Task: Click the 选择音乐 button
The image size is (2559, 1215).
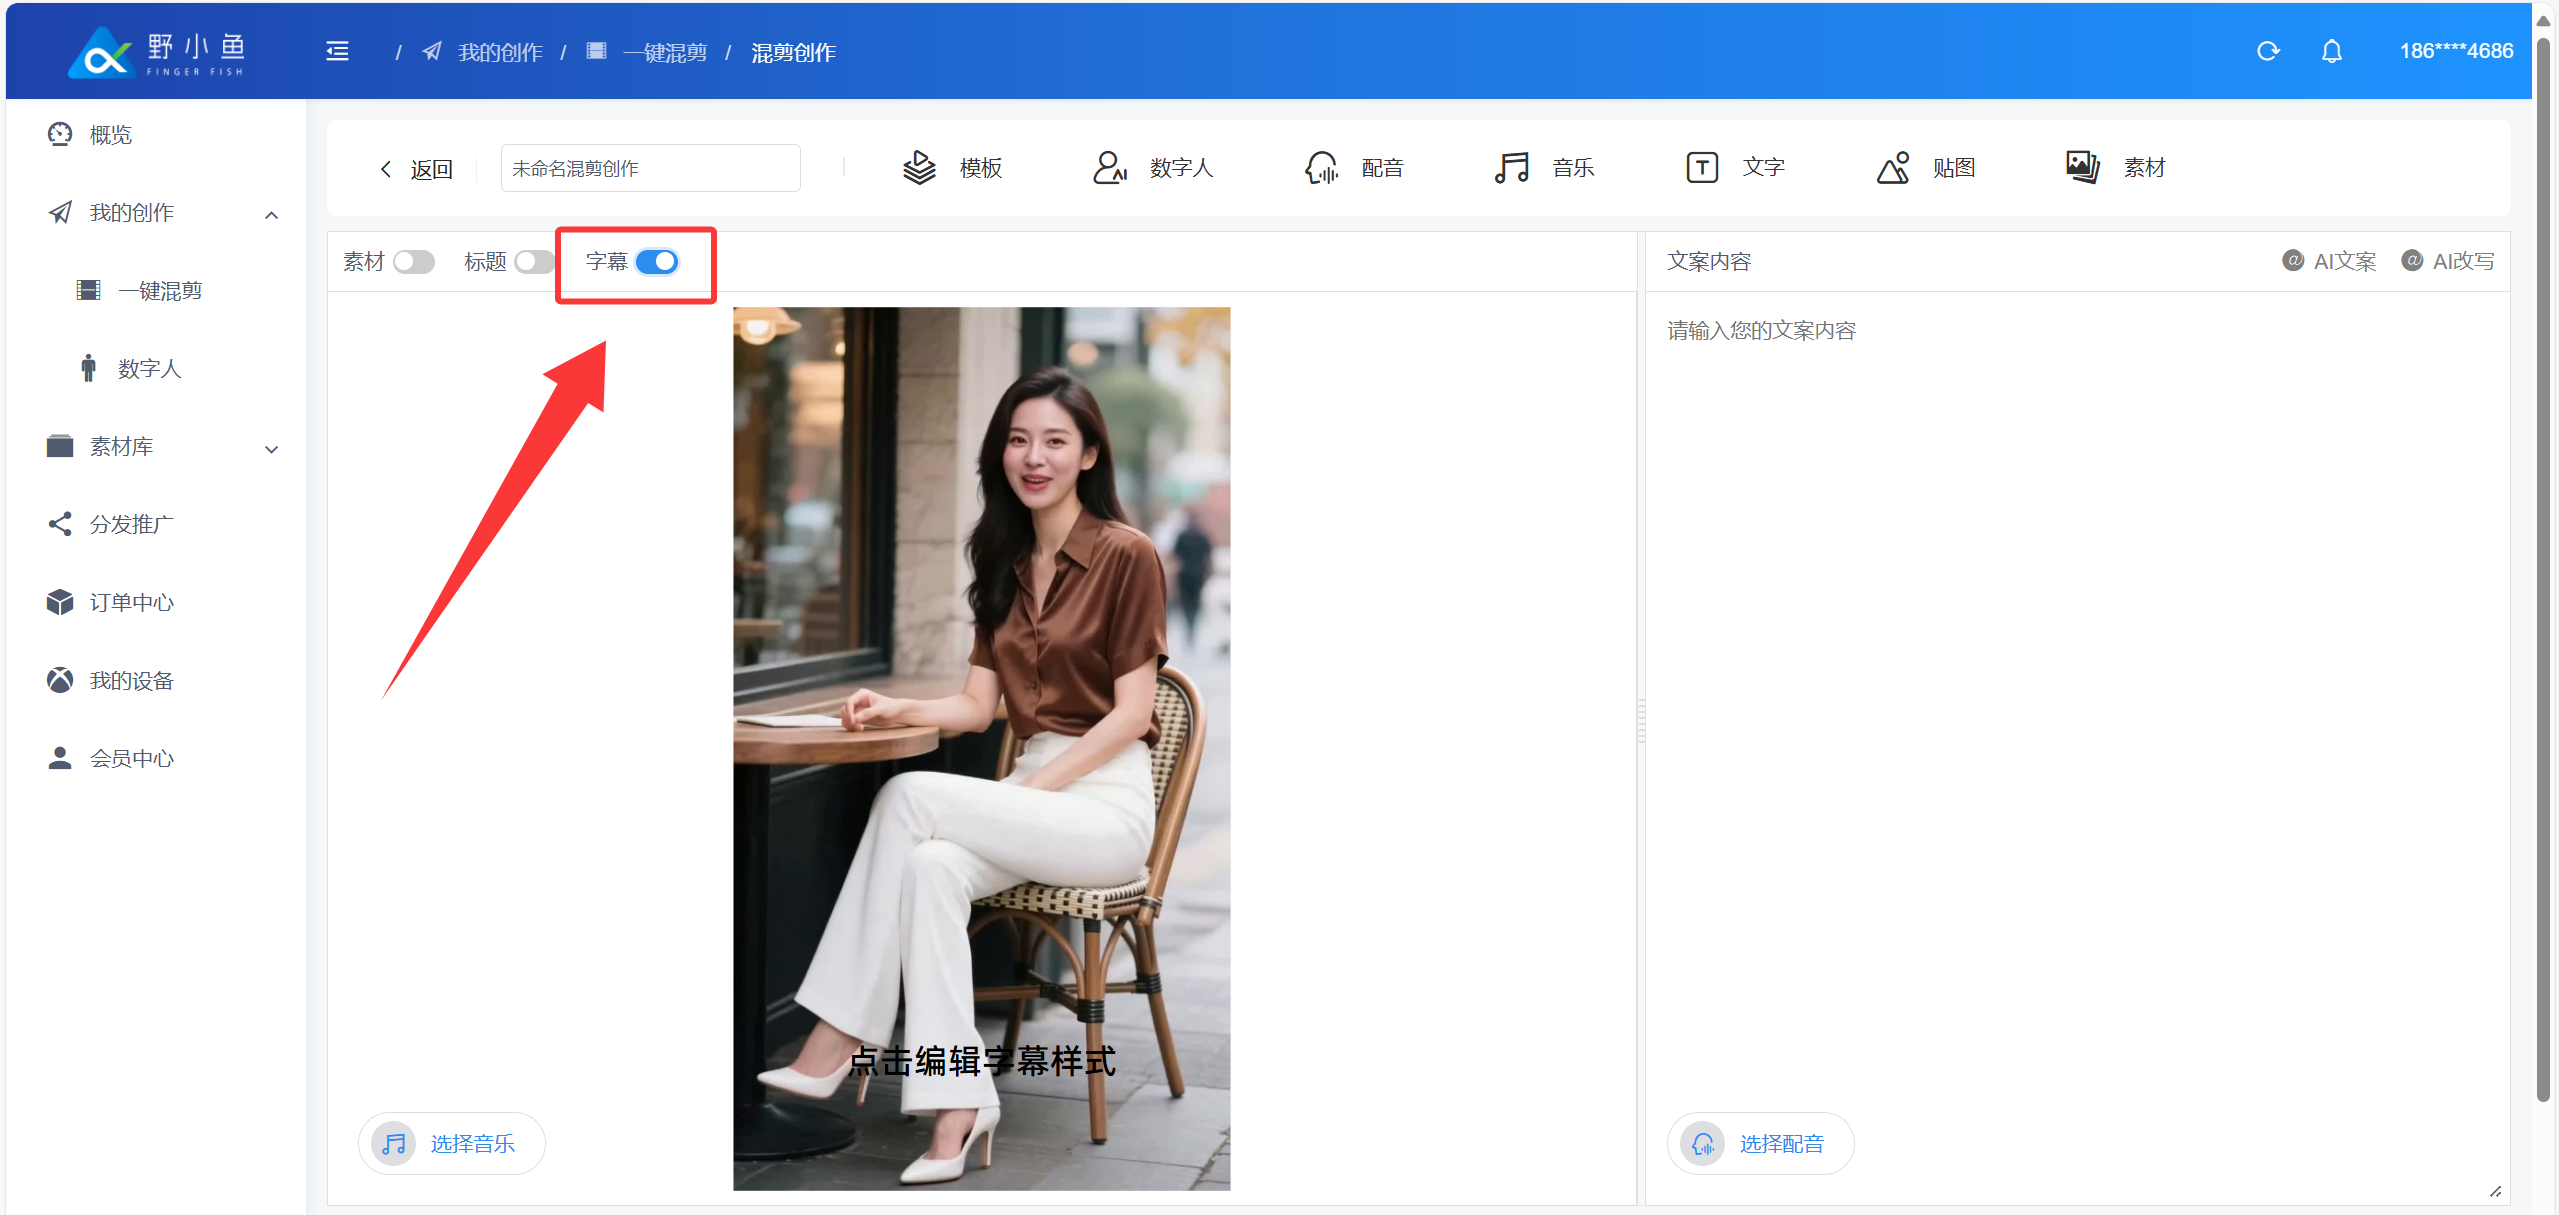Action: [452, 1143]
